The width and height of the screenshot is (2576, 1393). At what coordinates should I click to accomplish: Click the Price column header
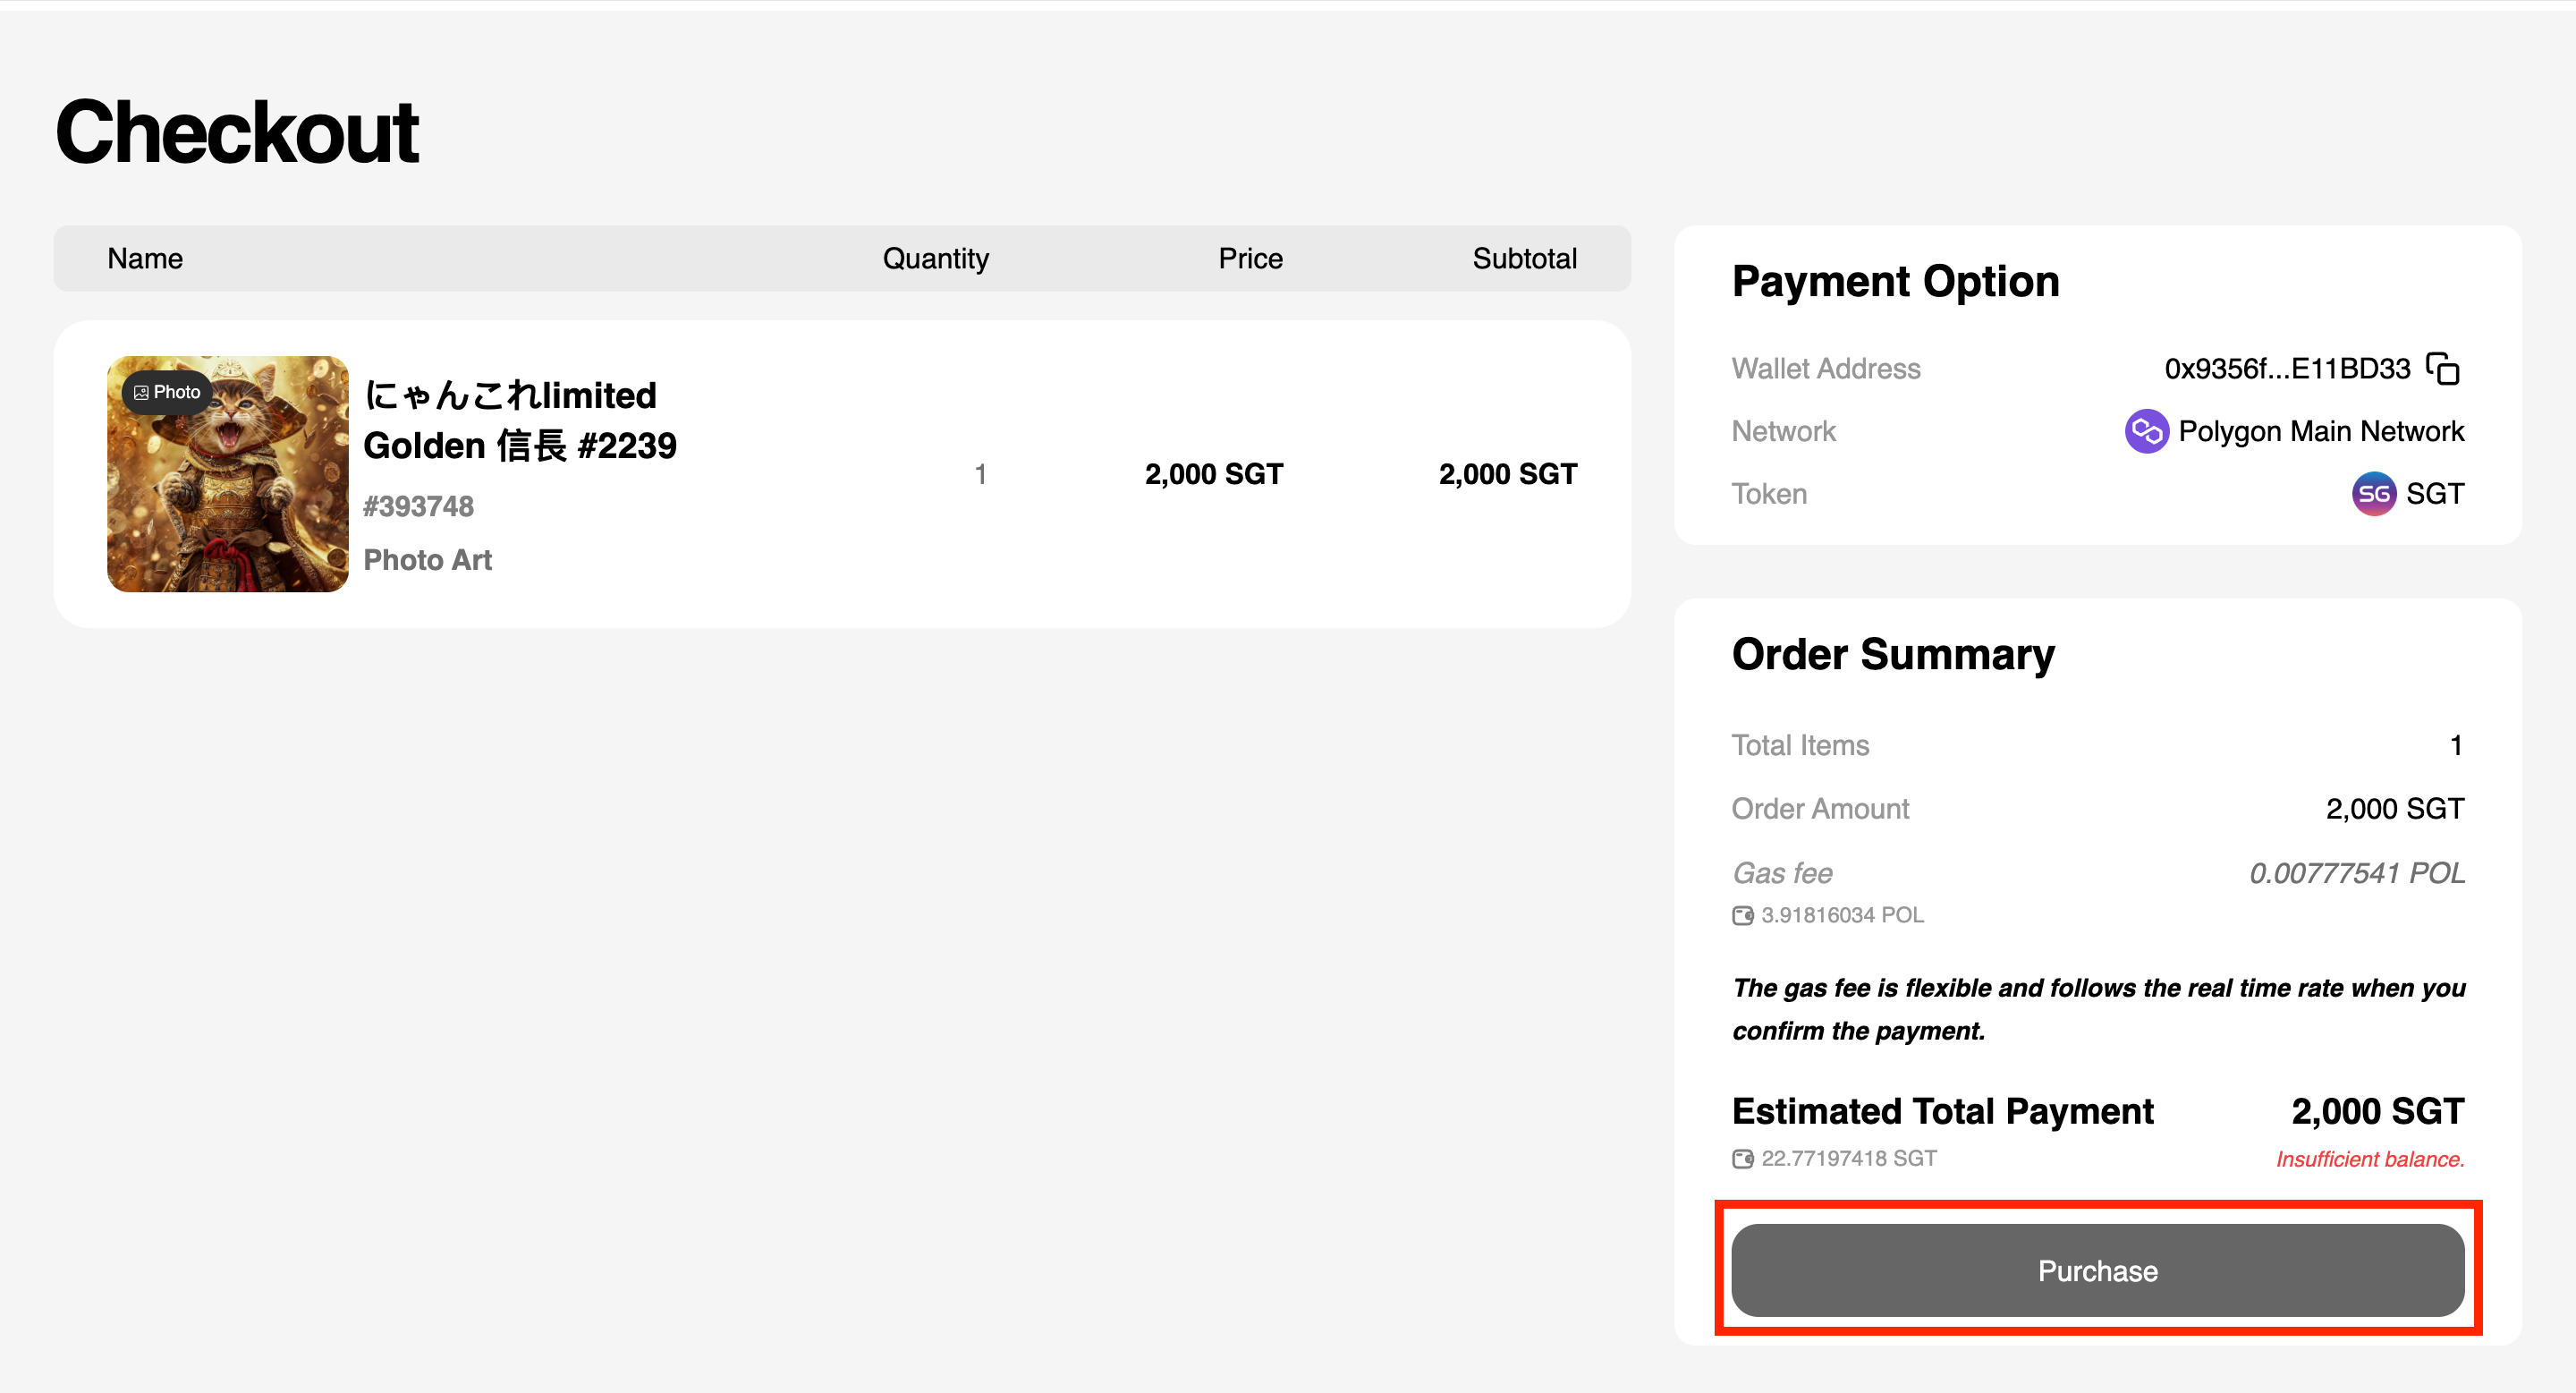(x=1250, y=258)
